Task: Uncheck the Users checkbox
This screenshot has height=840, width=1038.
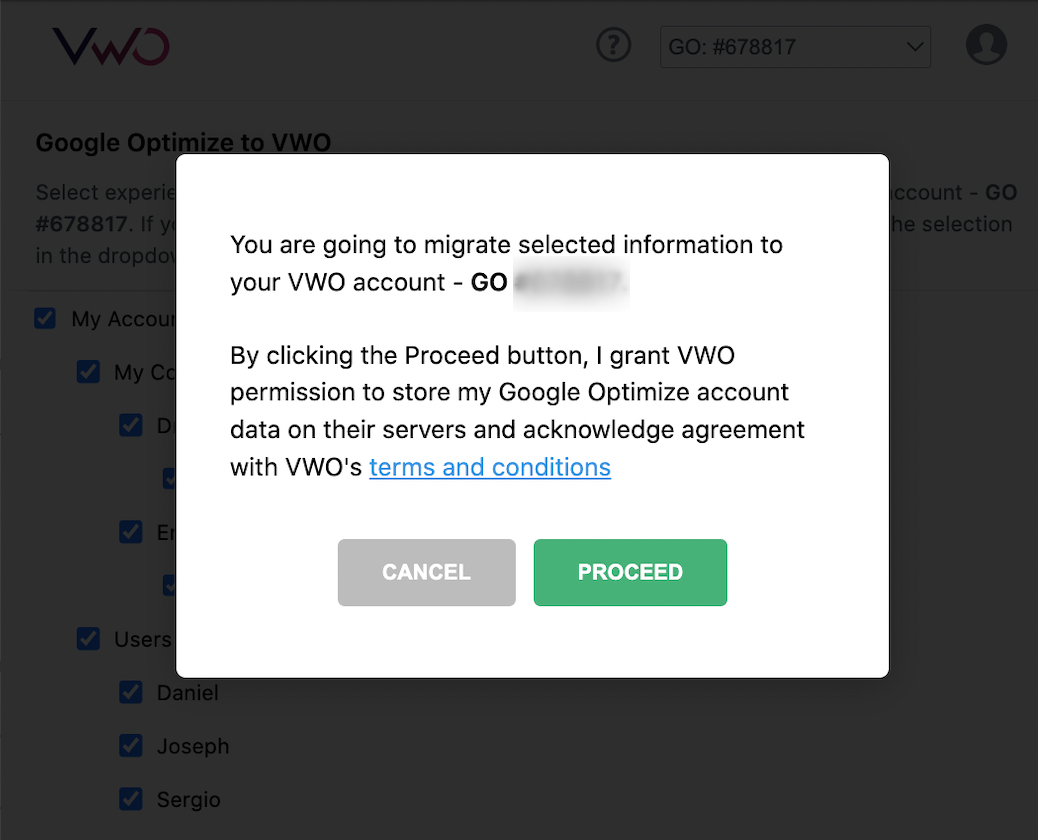Action: 88,639
